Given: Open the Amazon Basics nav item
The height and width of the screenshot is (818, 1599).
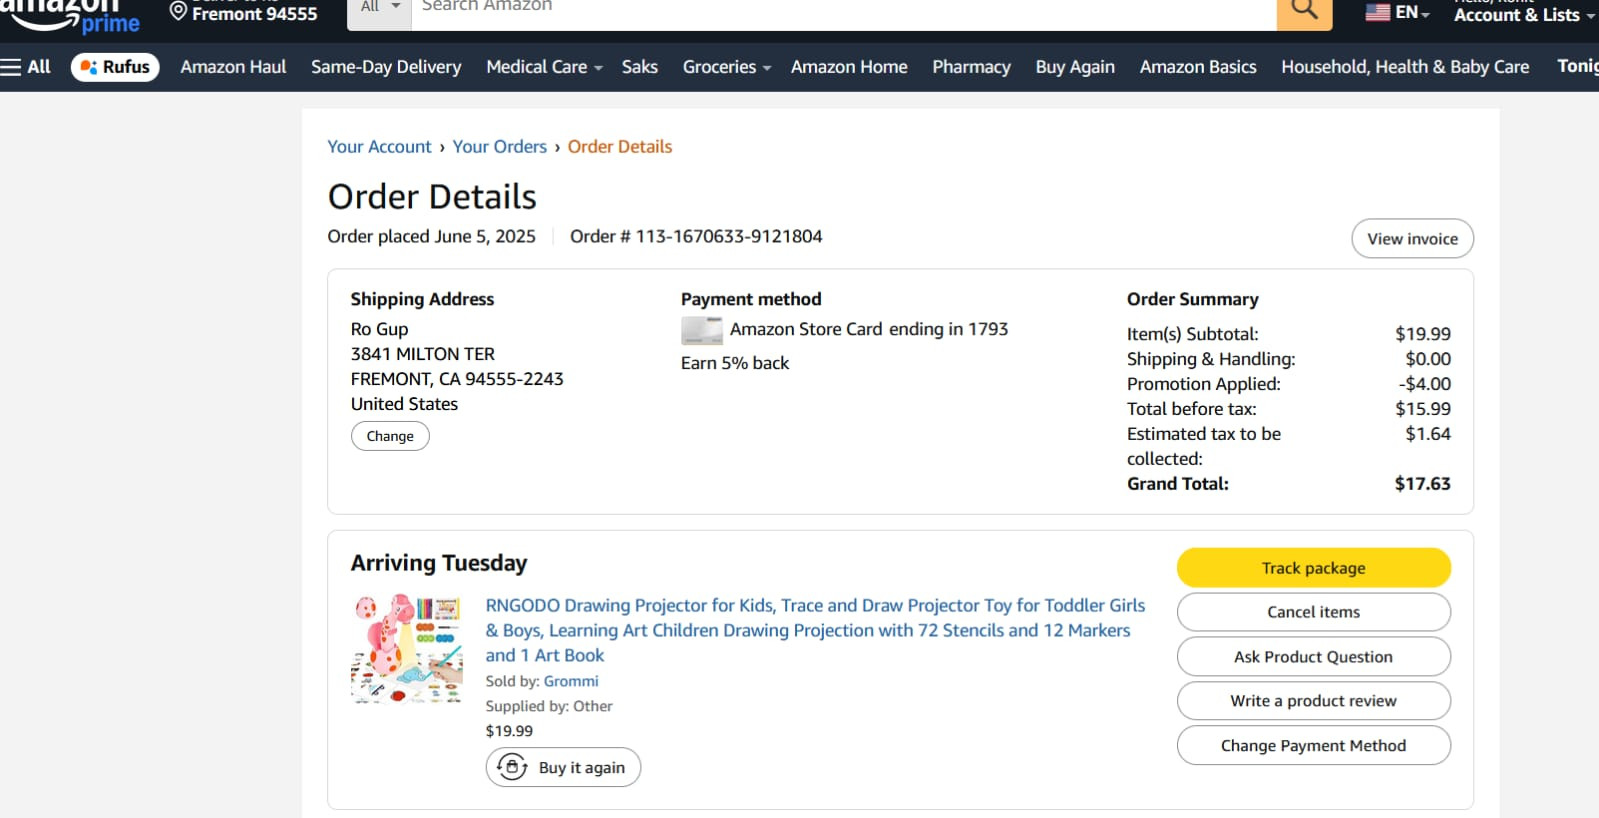Looking at the screenshot, I should (x=1198, y=67).
